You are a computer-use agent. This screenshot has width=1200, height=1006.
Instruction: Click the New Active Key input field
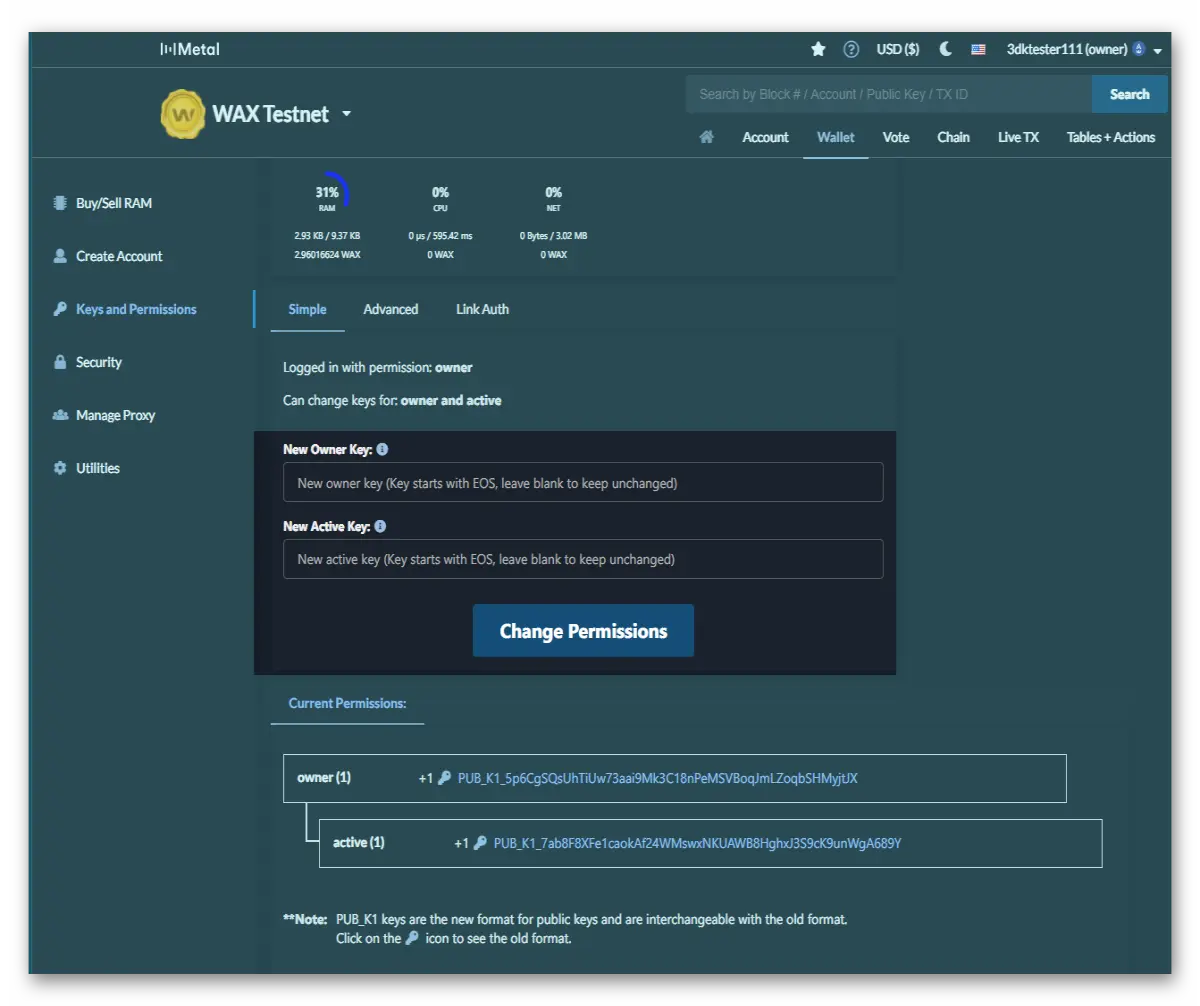[x=583, y=559]
